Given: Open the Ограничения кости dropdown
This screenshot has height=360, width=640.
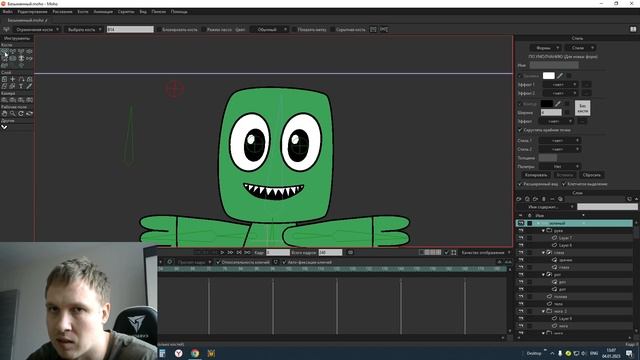Looking at the screenshot, I should (x=37, y=29).
